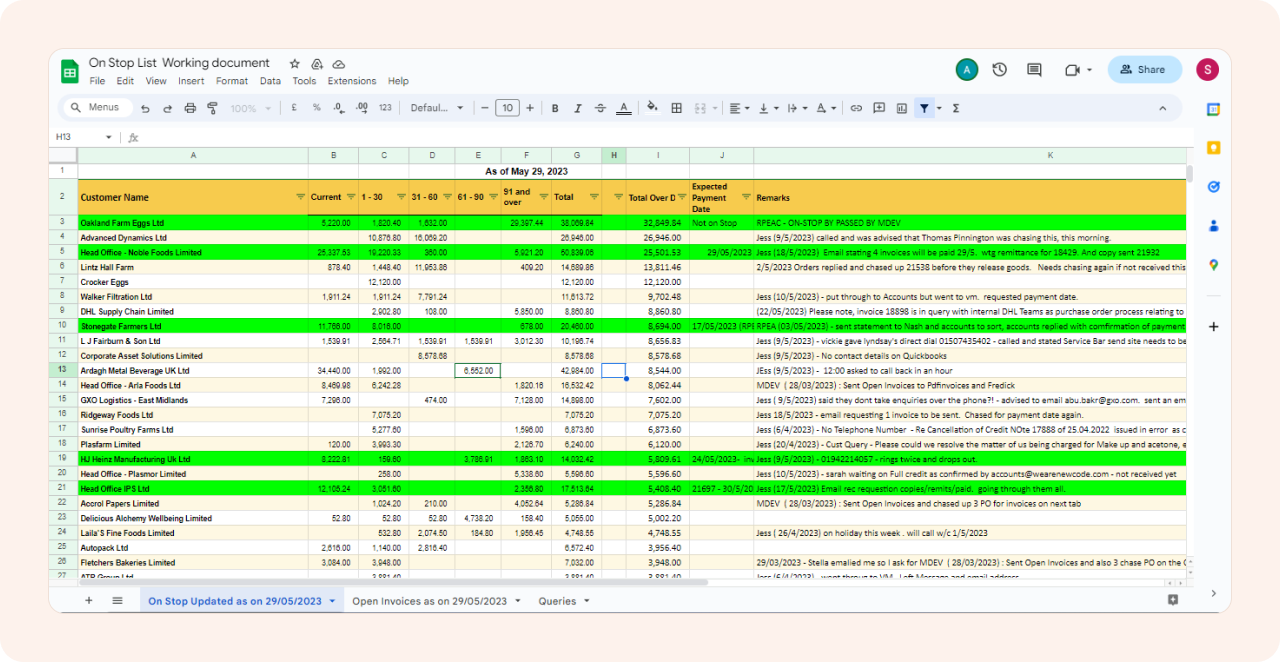Star the On Stop List document

[x=294, y=63]
